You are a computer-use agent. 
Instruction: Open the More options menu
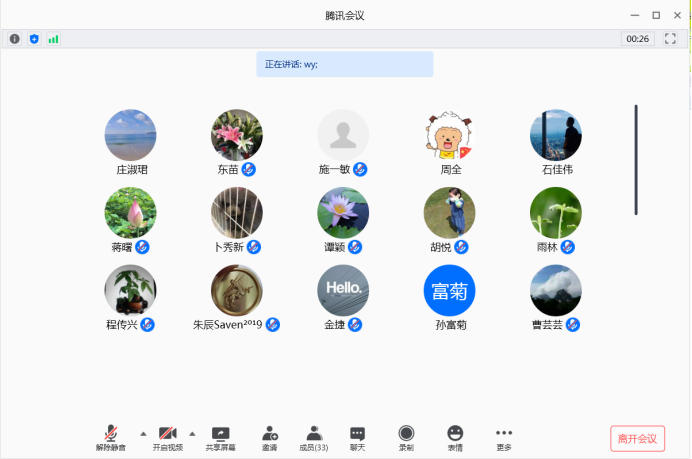pos(504,438)
